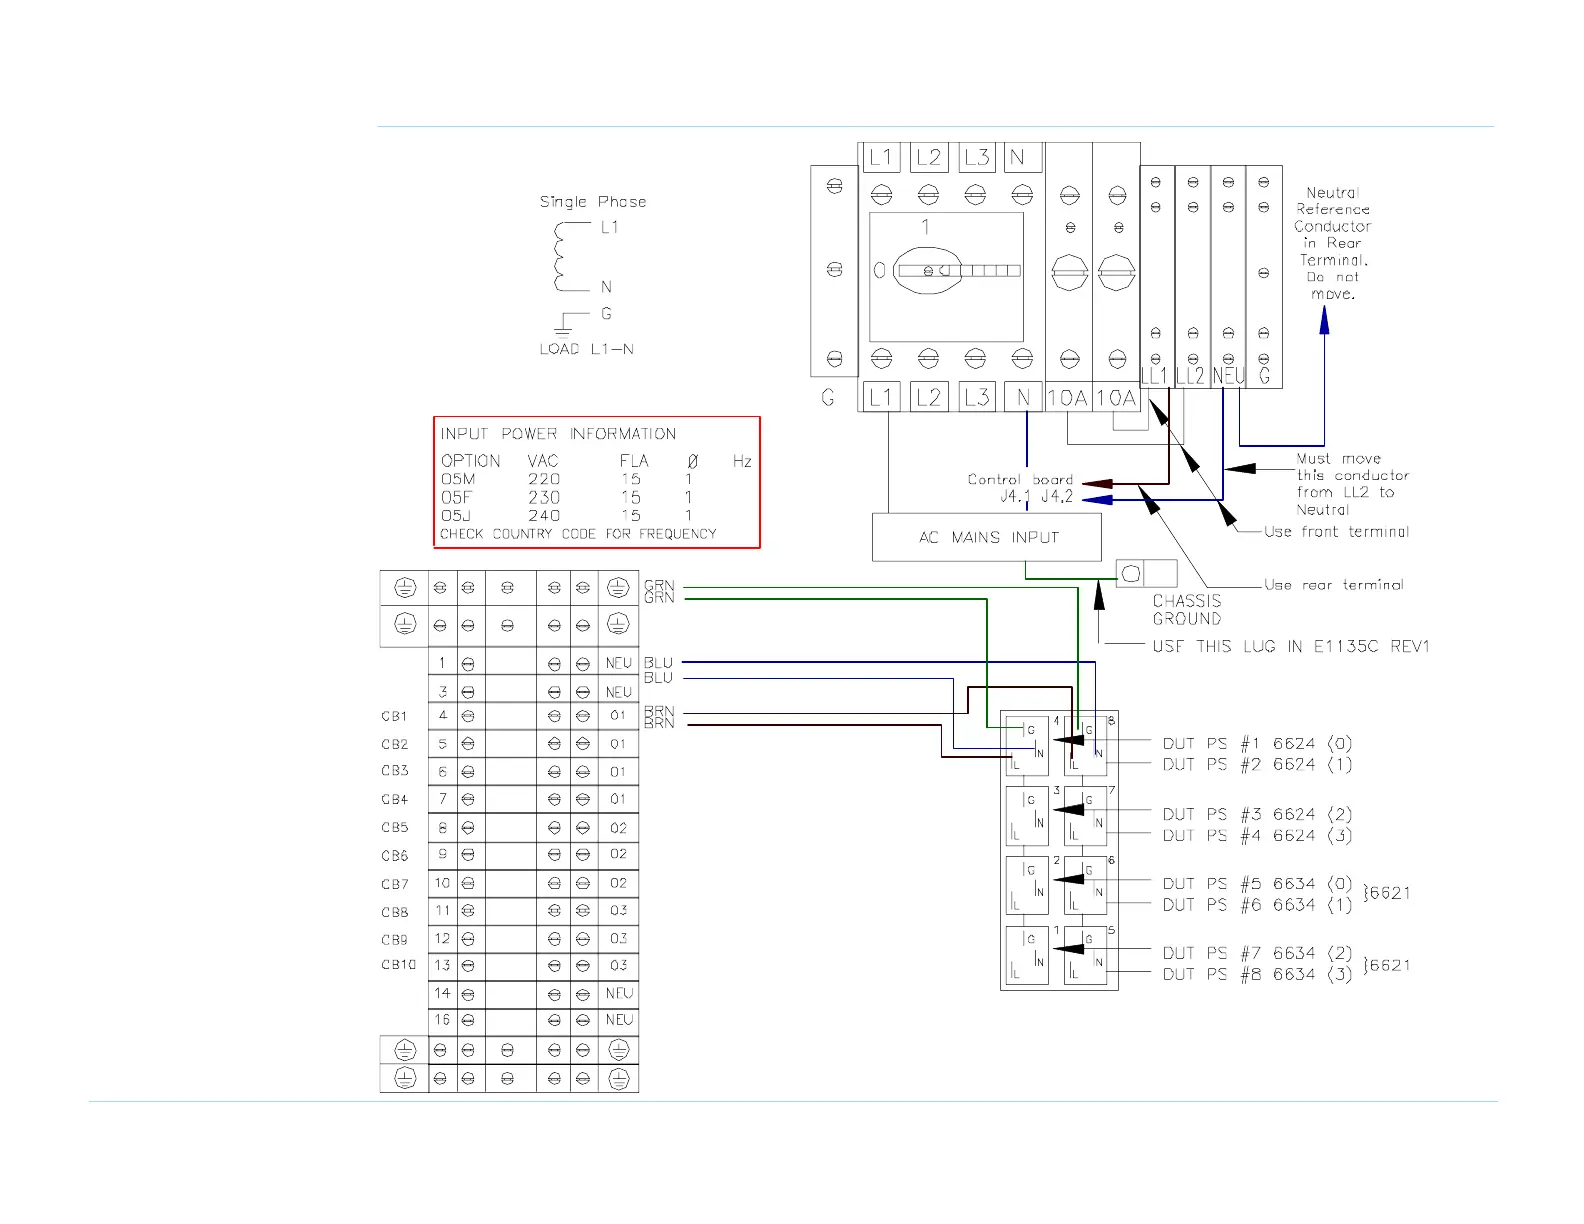Click terminal number "13" in strip

coord(442,965)
